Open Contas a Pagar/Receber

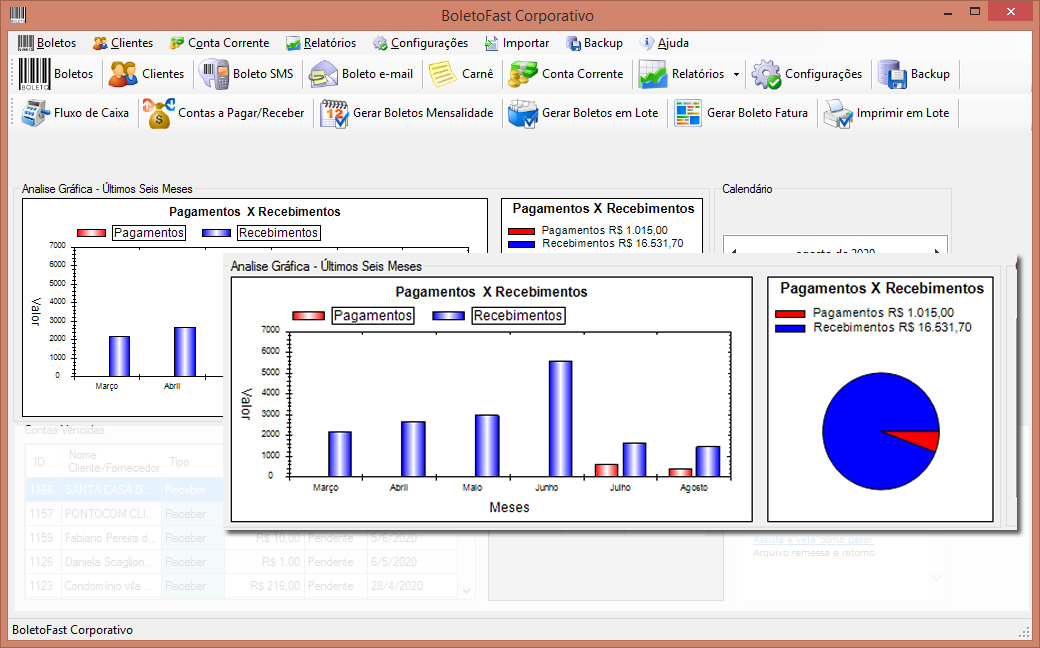(x=224, y=113)
